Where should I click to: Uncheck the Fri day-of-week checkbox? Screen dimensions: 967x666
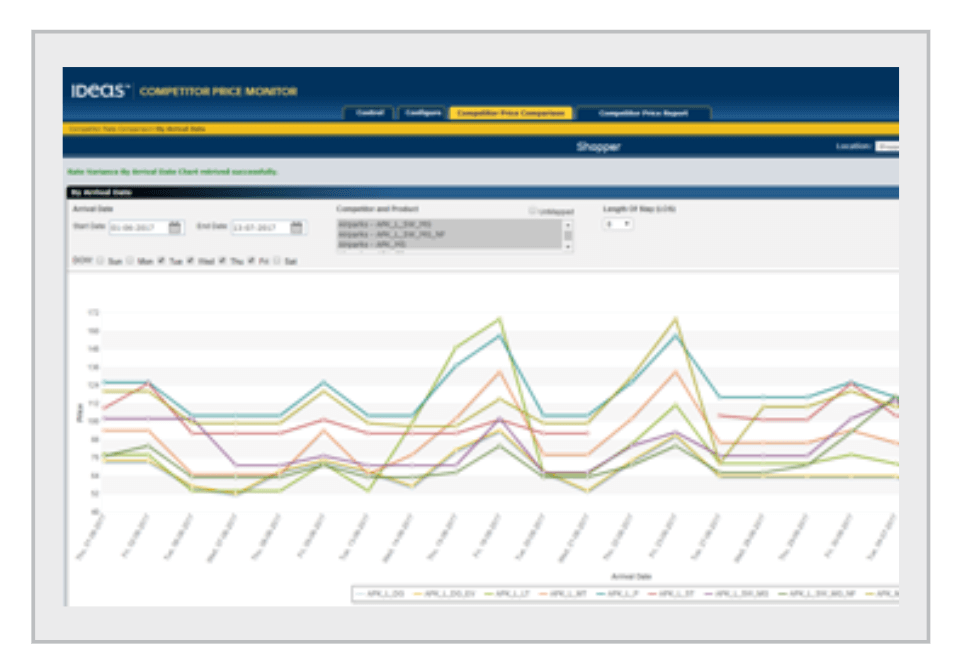pyautogui.click(x=249, y=258)
